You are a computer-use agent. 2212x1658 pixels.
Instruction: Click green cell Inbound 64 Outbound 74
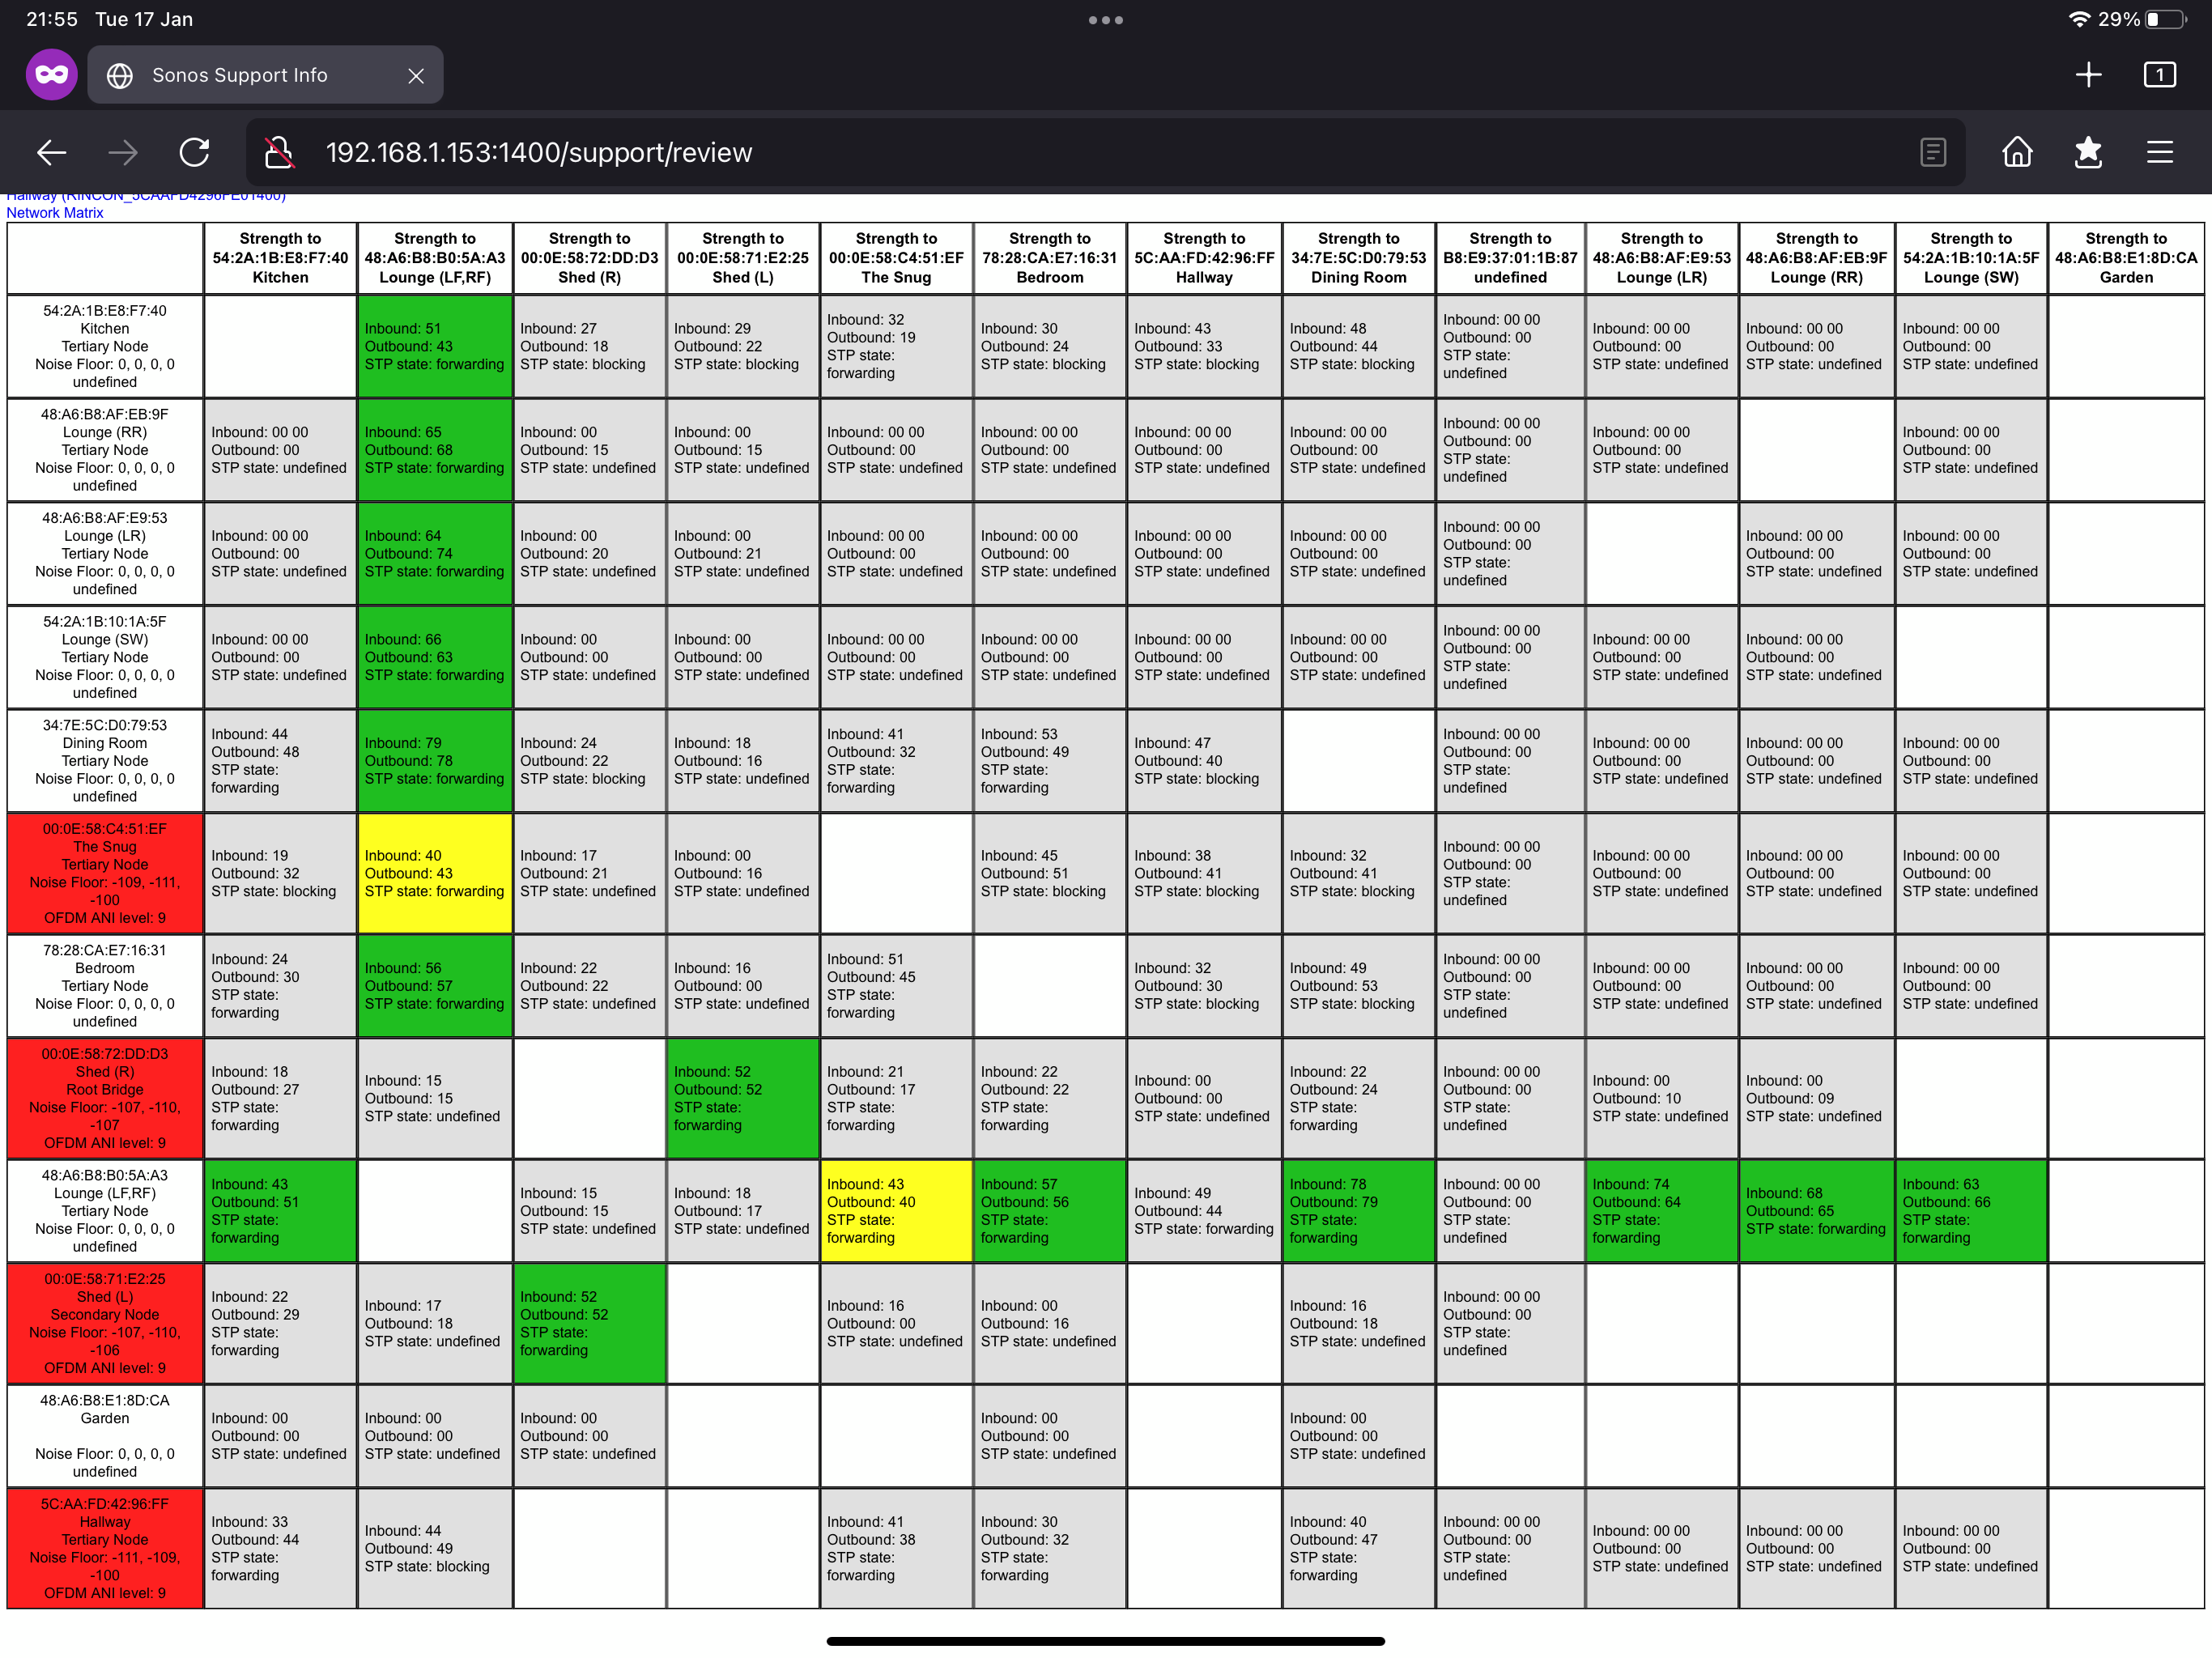435,554
